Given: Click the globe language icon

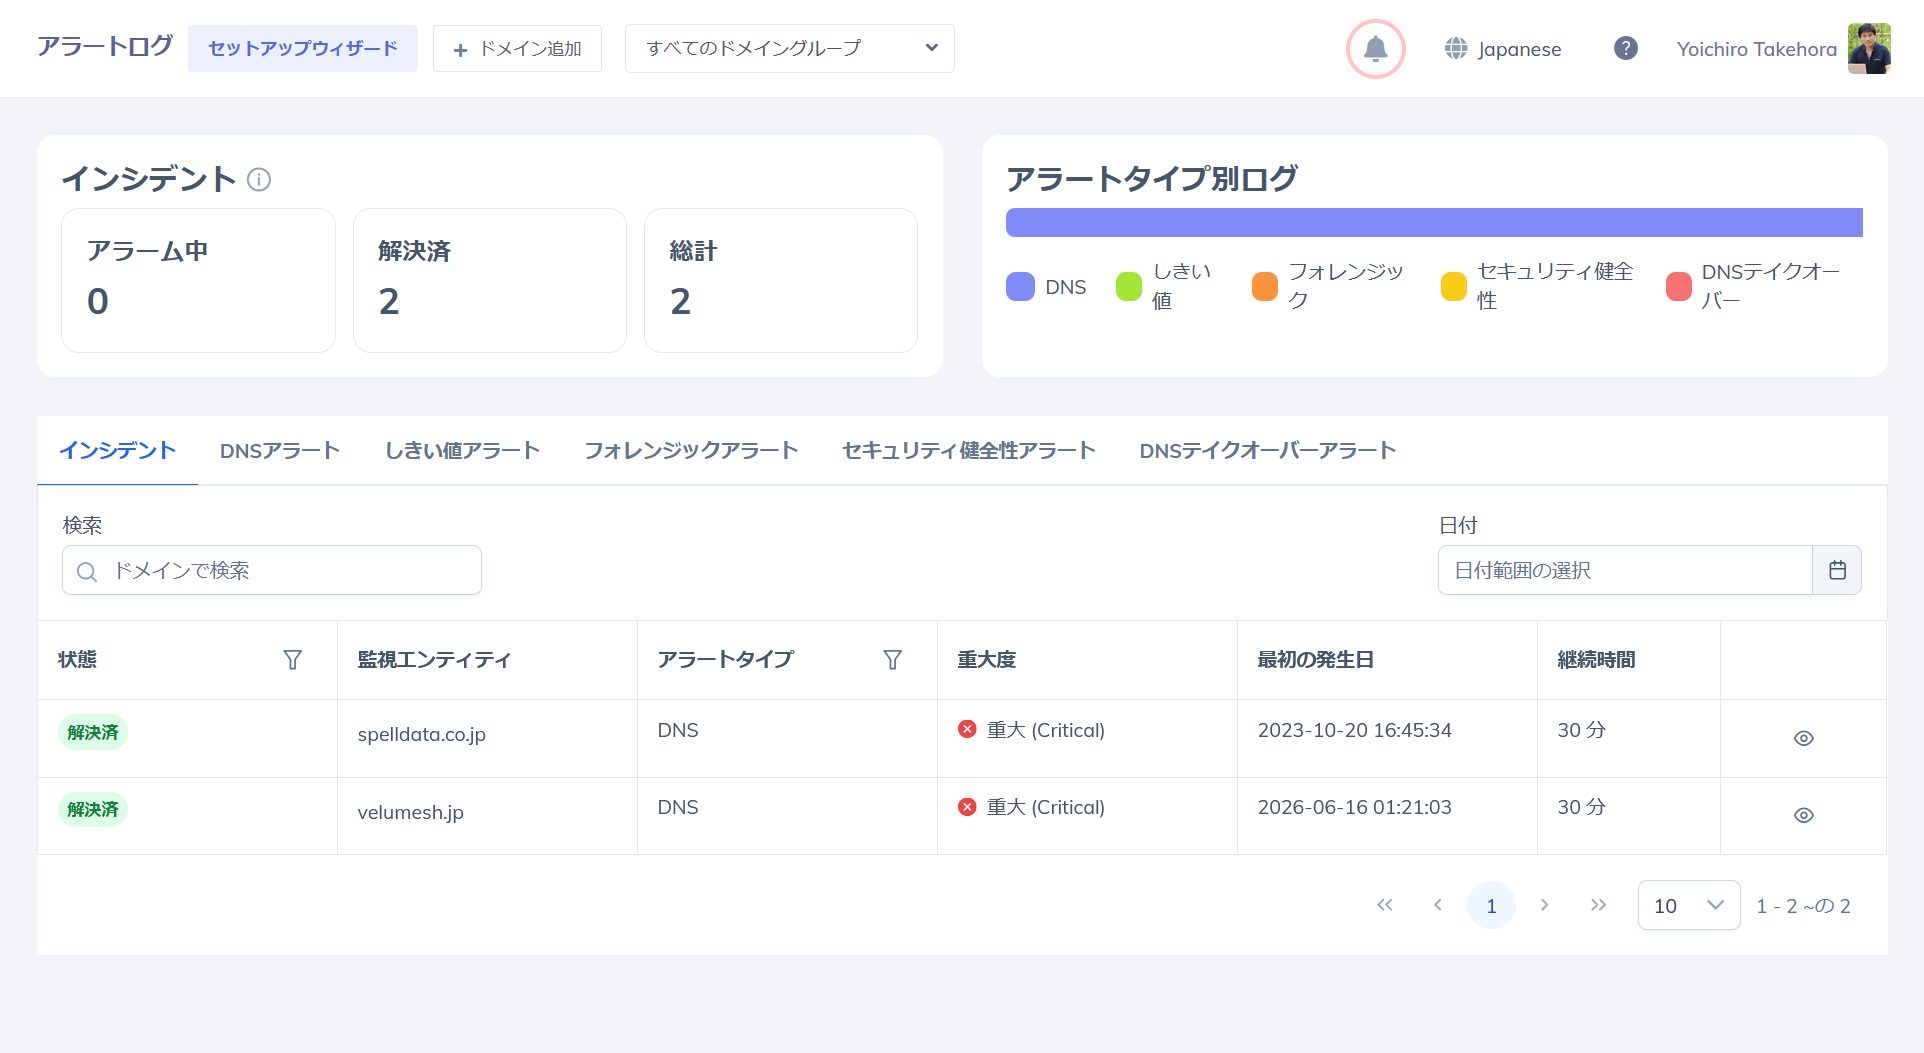Looking at the screenshot, I should click(1456, 48).
